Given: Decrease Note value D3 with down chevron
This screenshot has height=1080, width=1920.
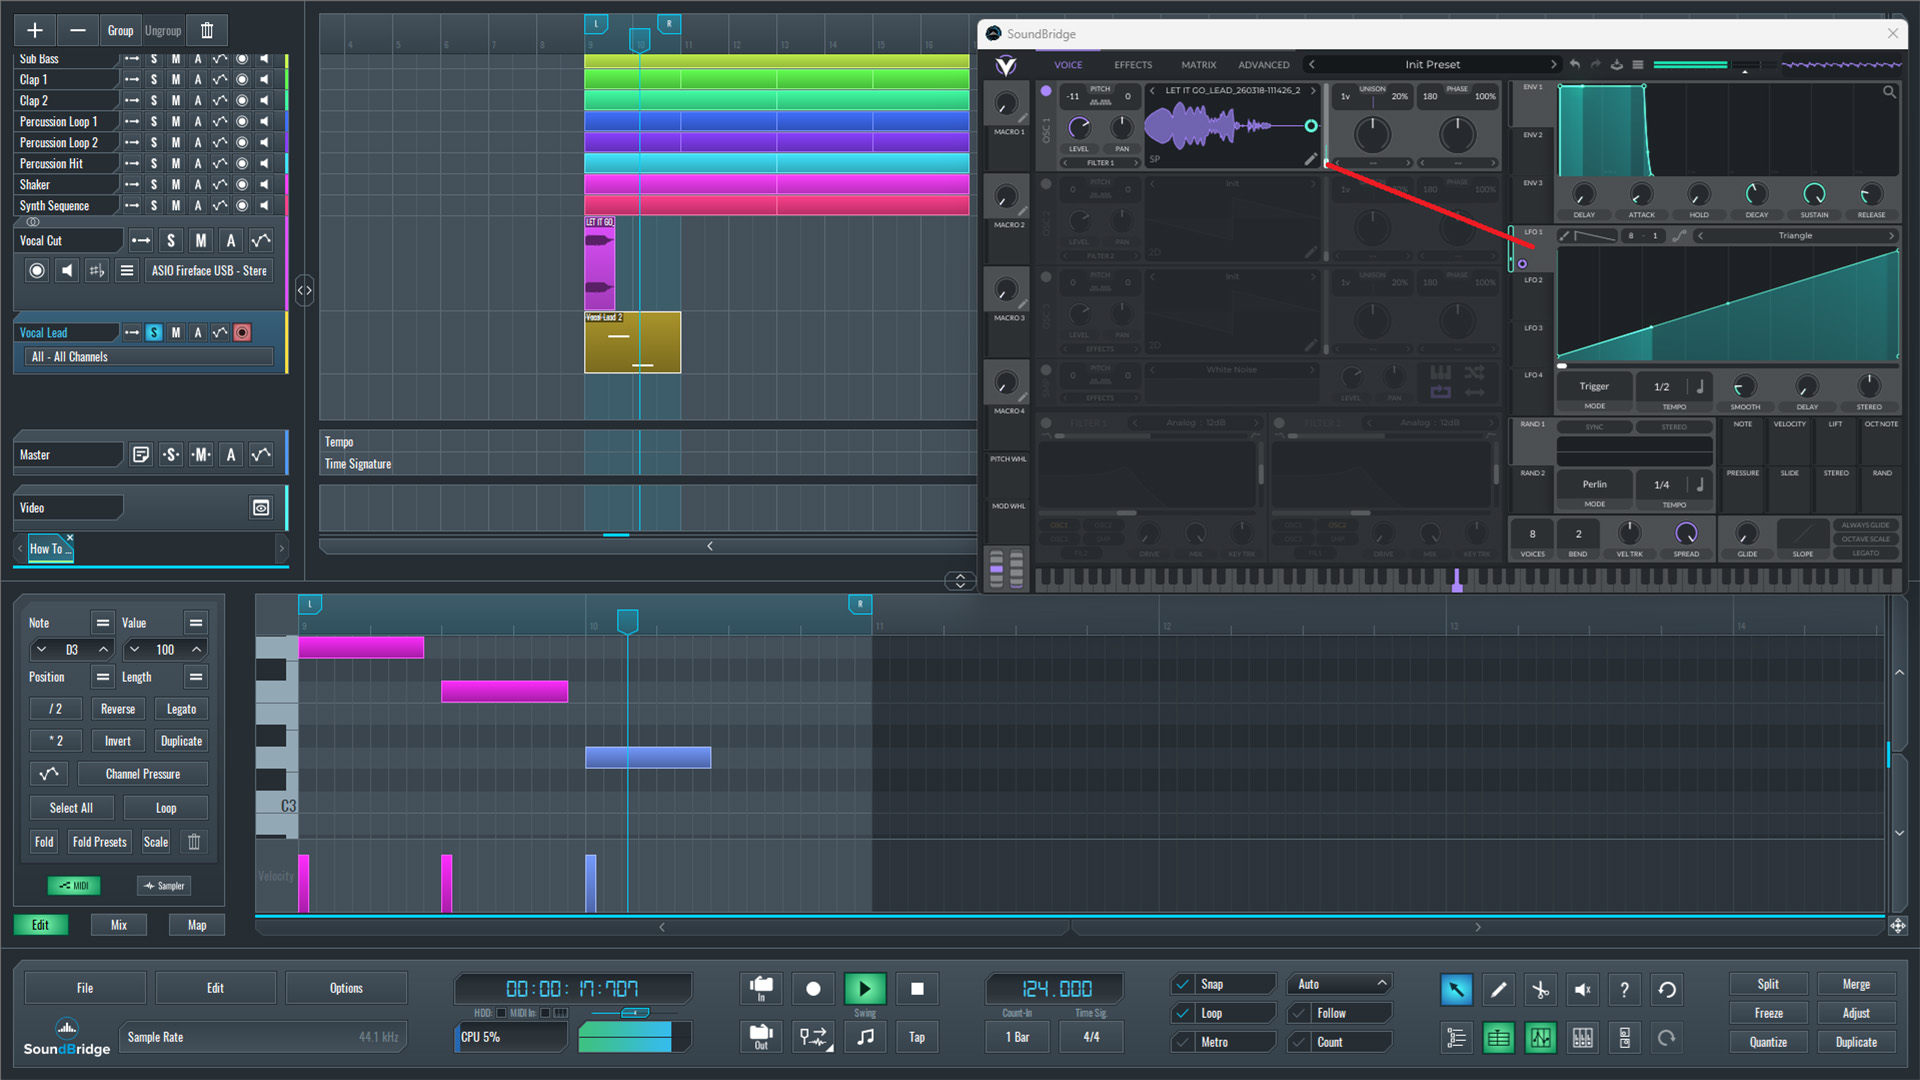Looking at the screenshot, I should [41, 650].
